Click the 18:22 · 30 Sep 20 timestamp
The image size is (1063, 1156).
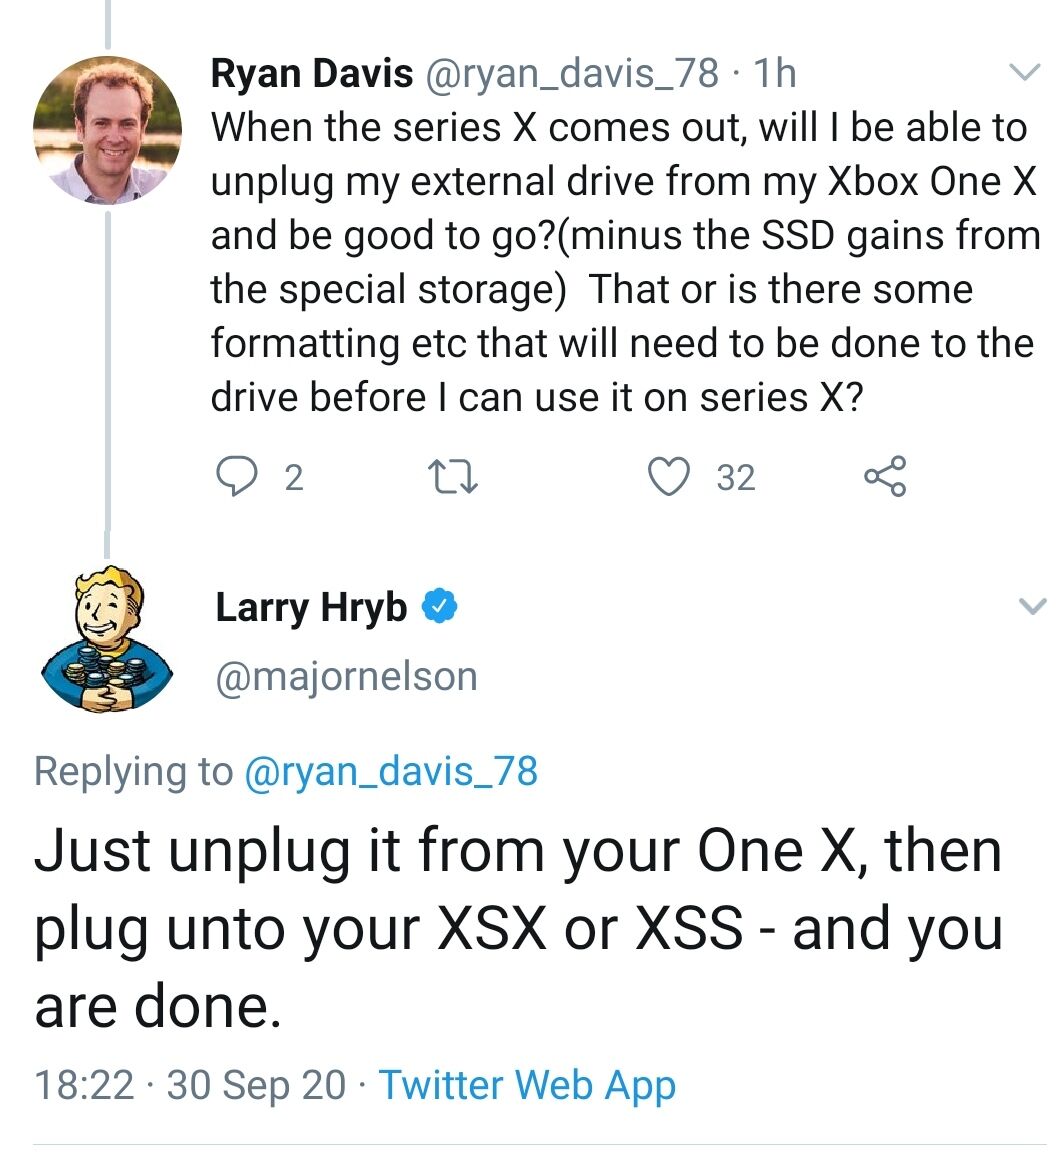tap(191, 1085)
